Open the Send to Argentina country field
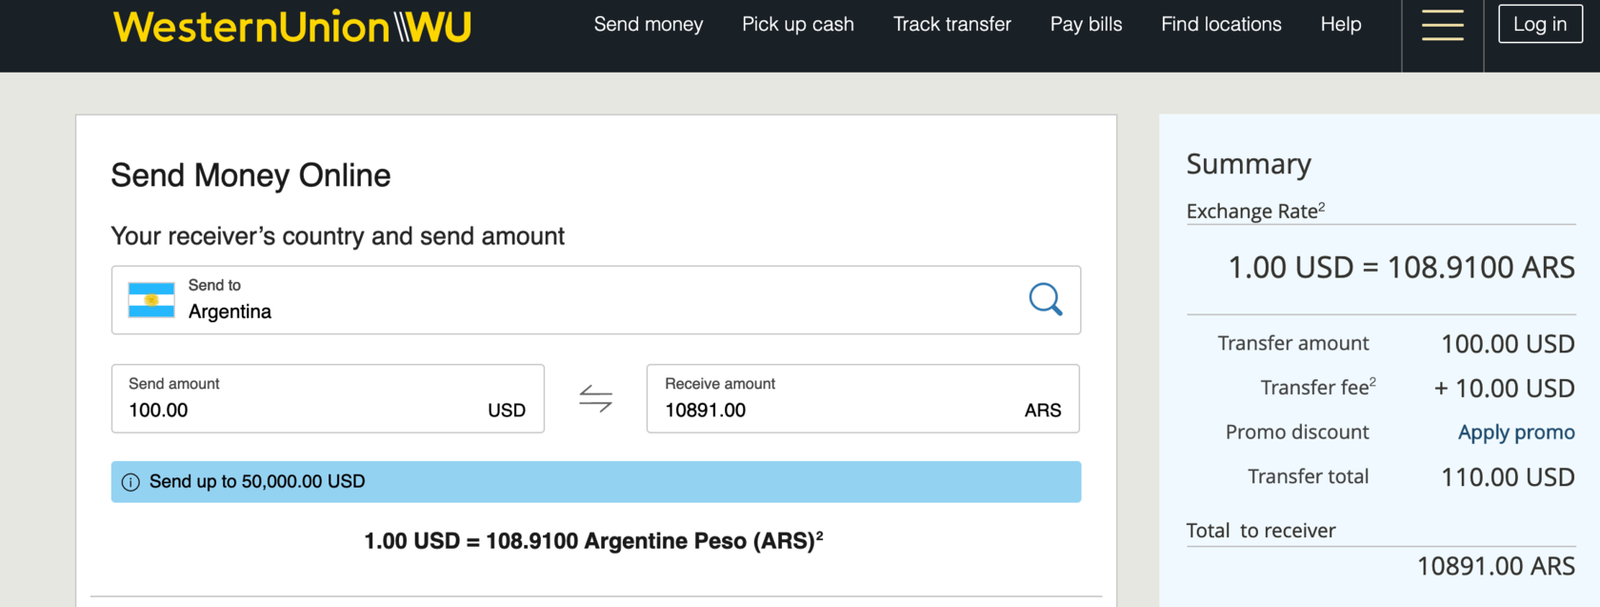The height and width of the screenshot is (607, 1600). [596, 300]
